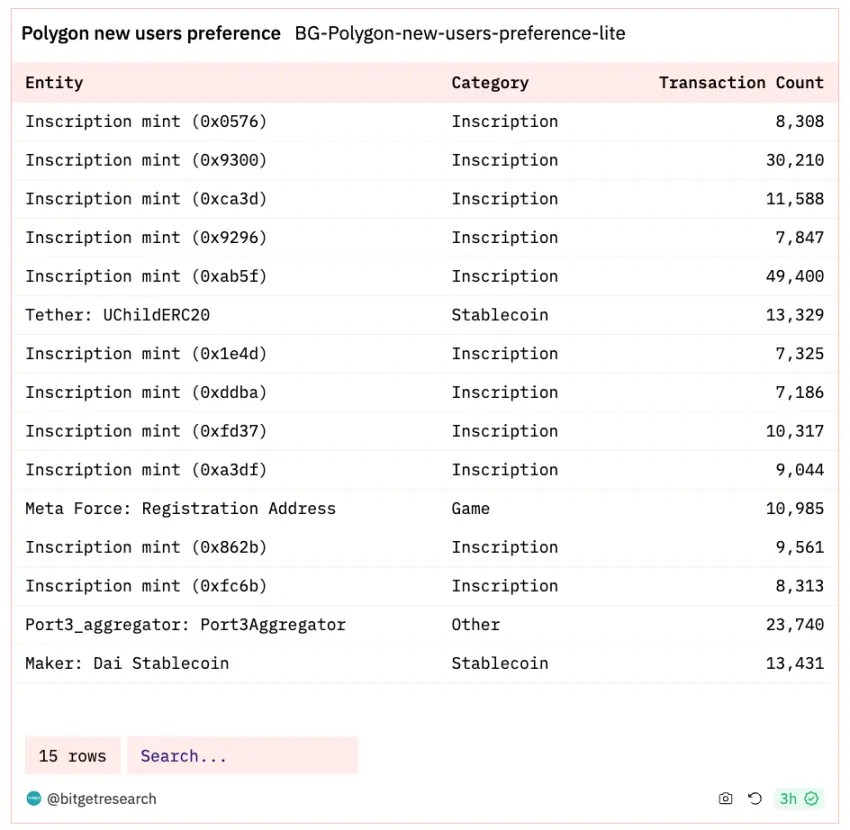Click the Polygon new users preference title
Screen dimensions: 850x830
click(x=151, y=33)
